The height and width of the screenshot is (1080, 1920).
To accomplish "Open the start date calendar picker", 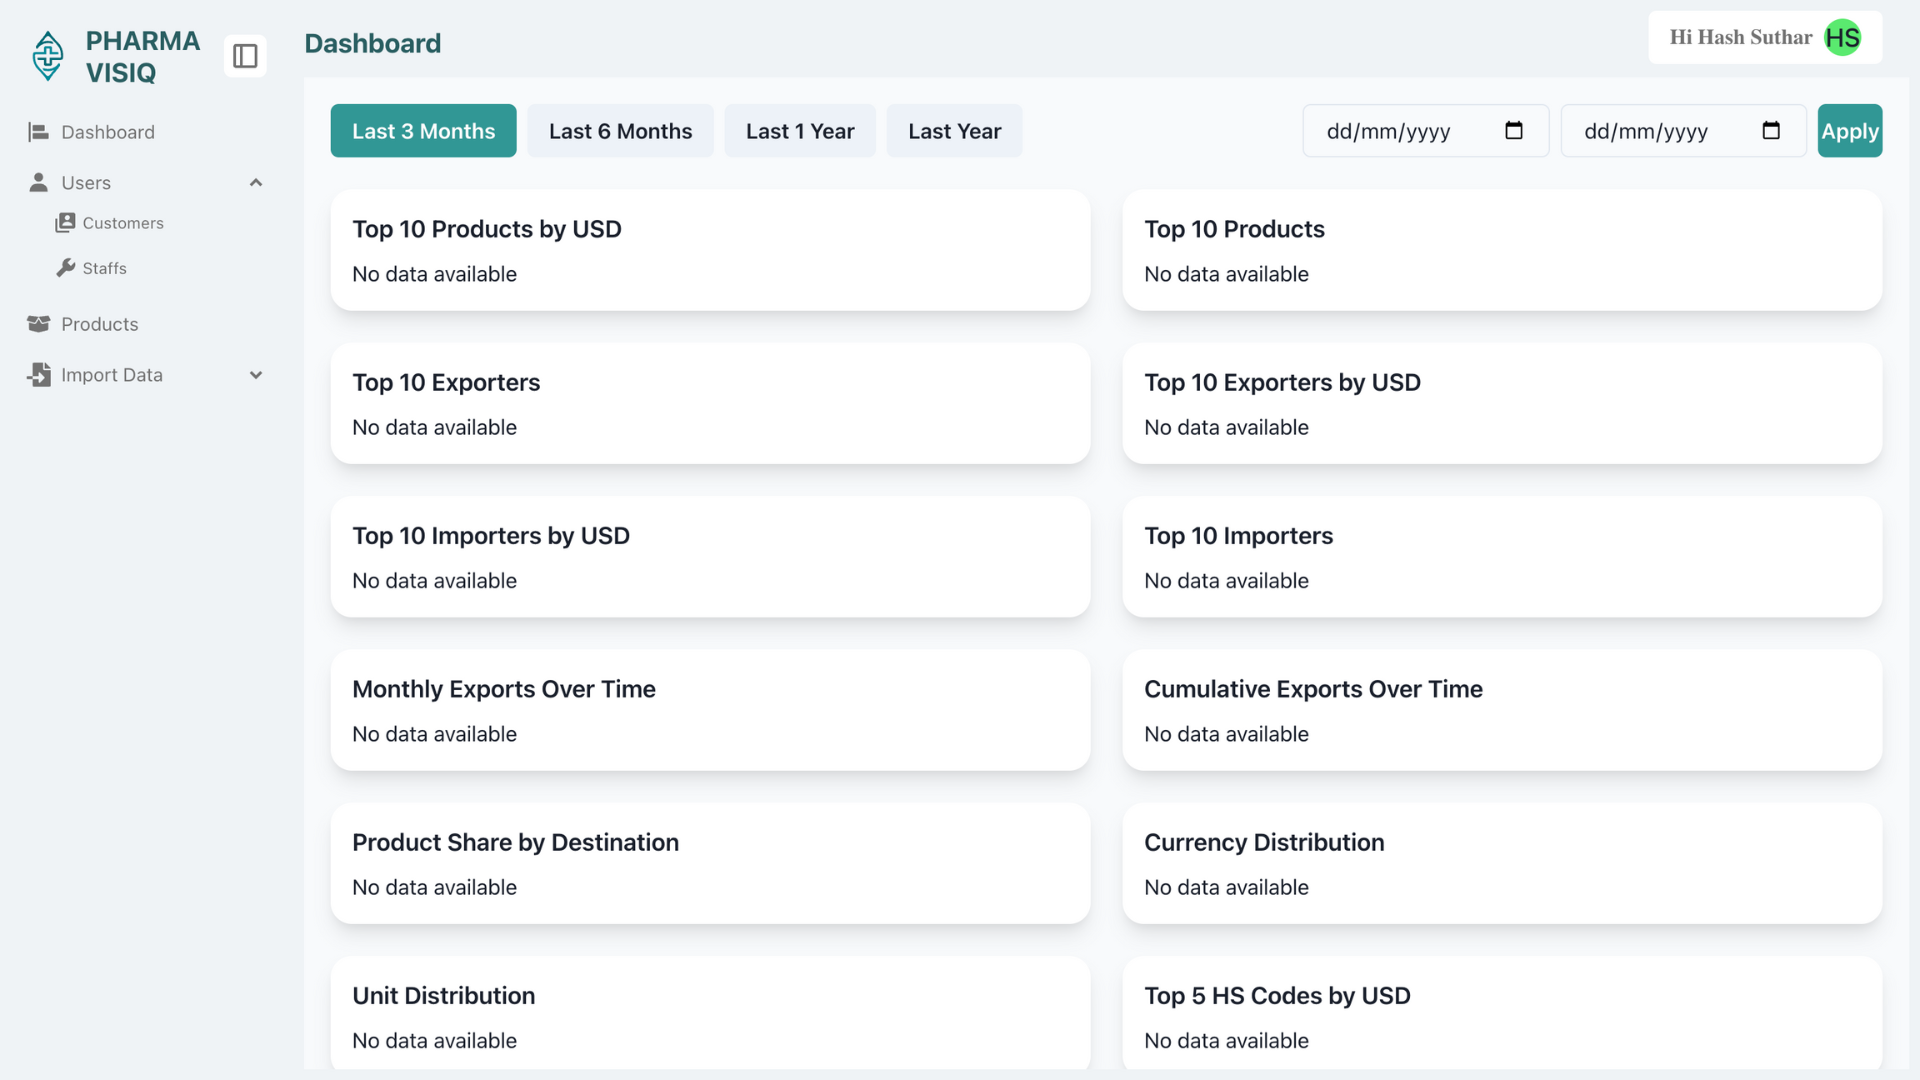I will [x=1513, y=131].
